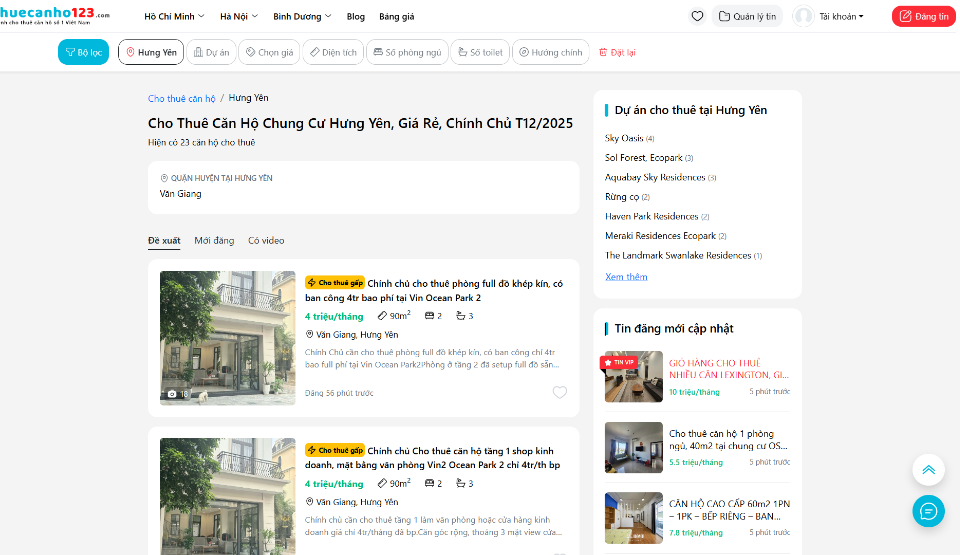Image resolution: width=960 pixels, height=555 pixels.
Task: Open thumbnail of the tầng 1 shop listing
Action: click(x=227, y=496)
